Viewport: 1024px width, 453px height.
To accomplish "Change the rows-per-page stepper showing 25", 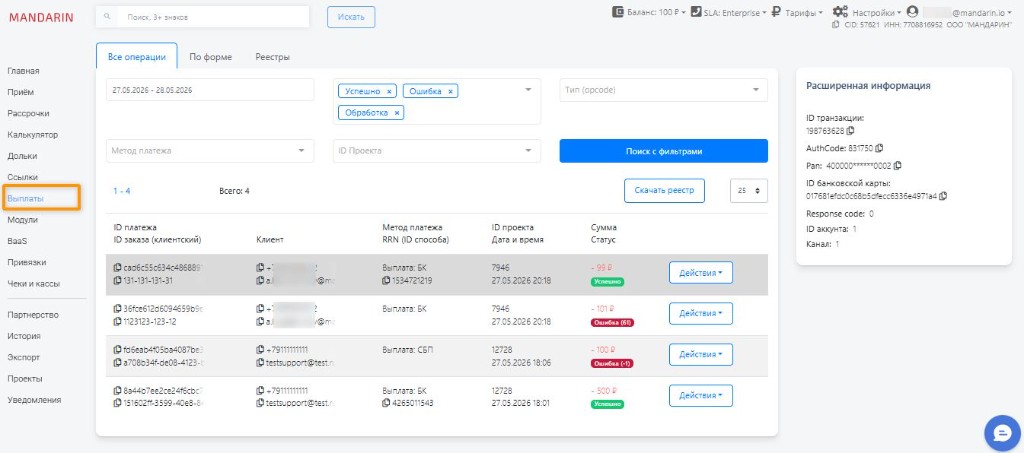I will click(748, 191).
